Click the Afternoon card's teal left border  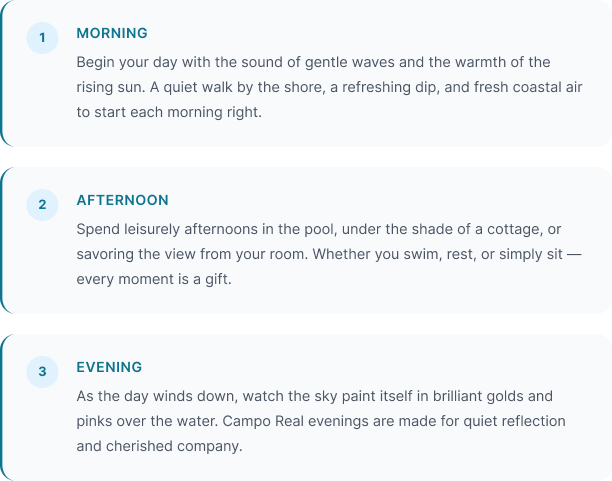pyautogui.click(x=2, y=240)
